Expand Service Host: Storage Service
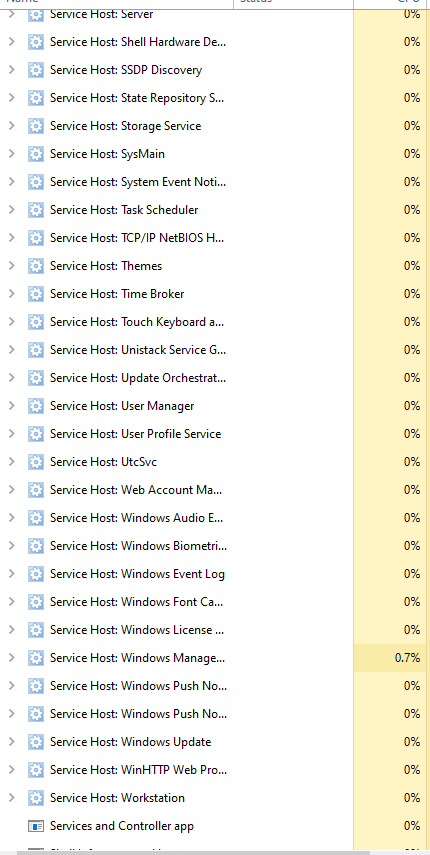The width and height of the screenshot is (430, 855). 11,126
